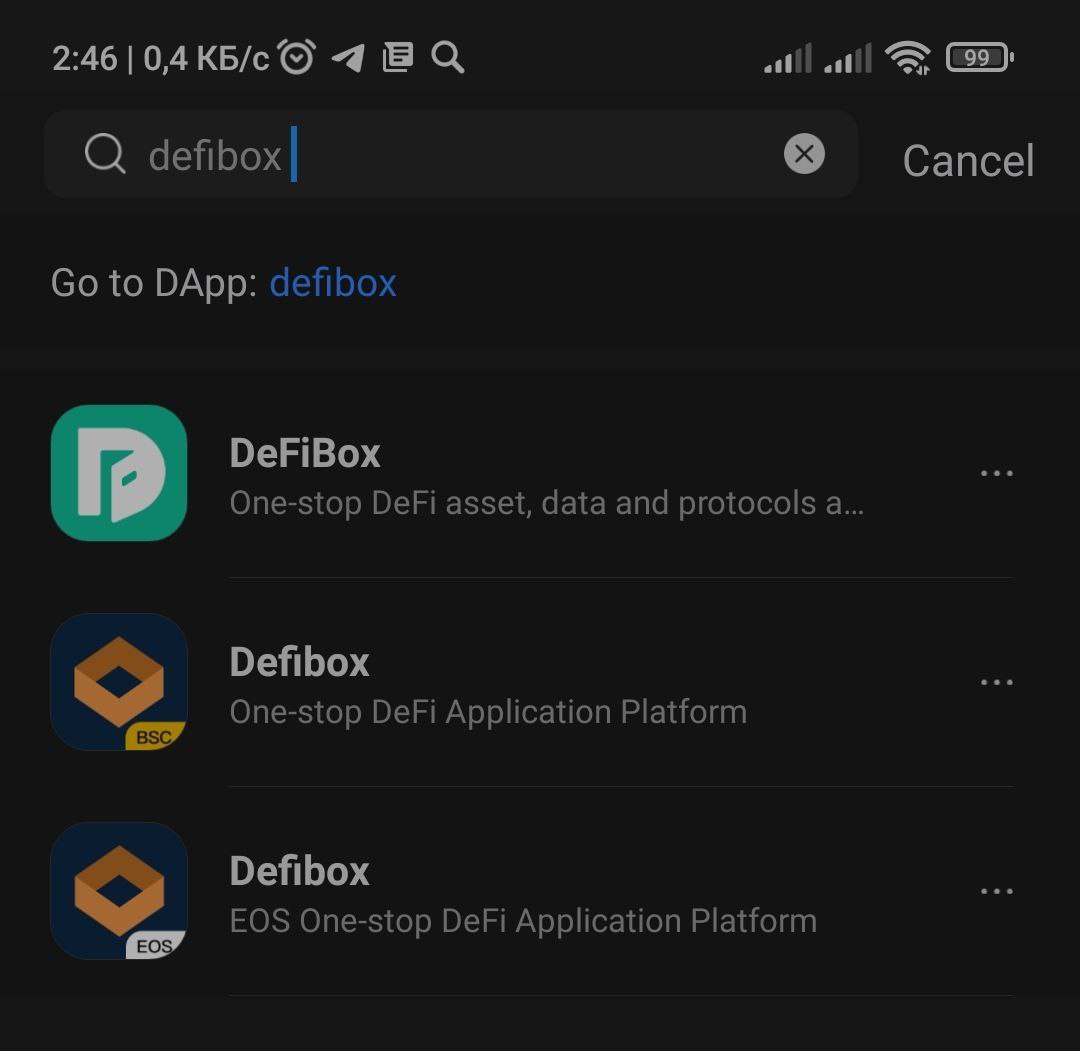This screenshot has height=1051, width=1080.
Task: Tap the Wi-Fi status icon
Action: click(909, 58)
